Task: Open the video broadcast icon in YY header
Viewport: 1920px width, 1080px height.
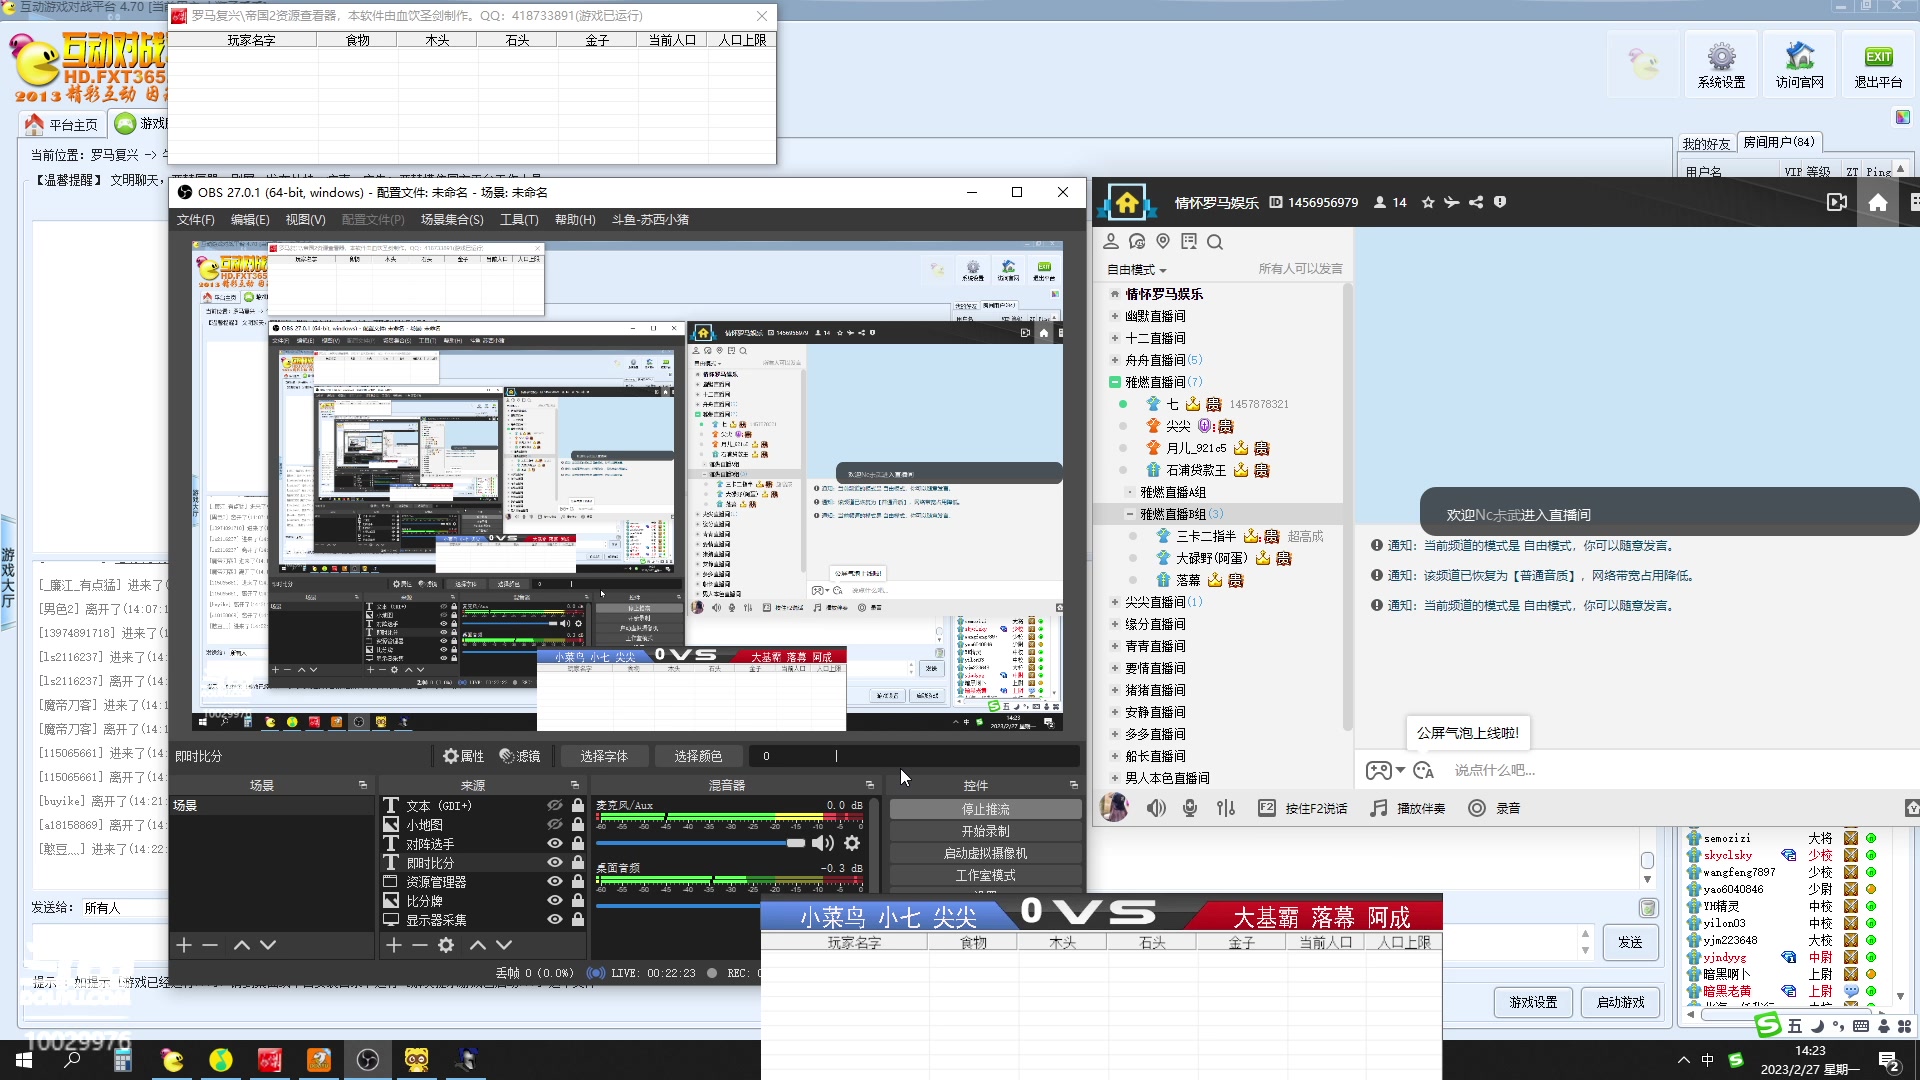Action: pyautogui.click(x=1837, y=202)
